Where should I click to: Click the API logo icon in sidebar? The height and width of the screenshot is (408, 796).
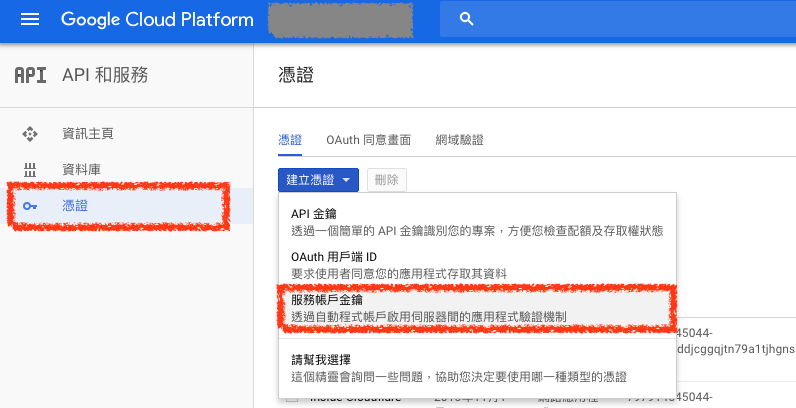coord(30,75)
